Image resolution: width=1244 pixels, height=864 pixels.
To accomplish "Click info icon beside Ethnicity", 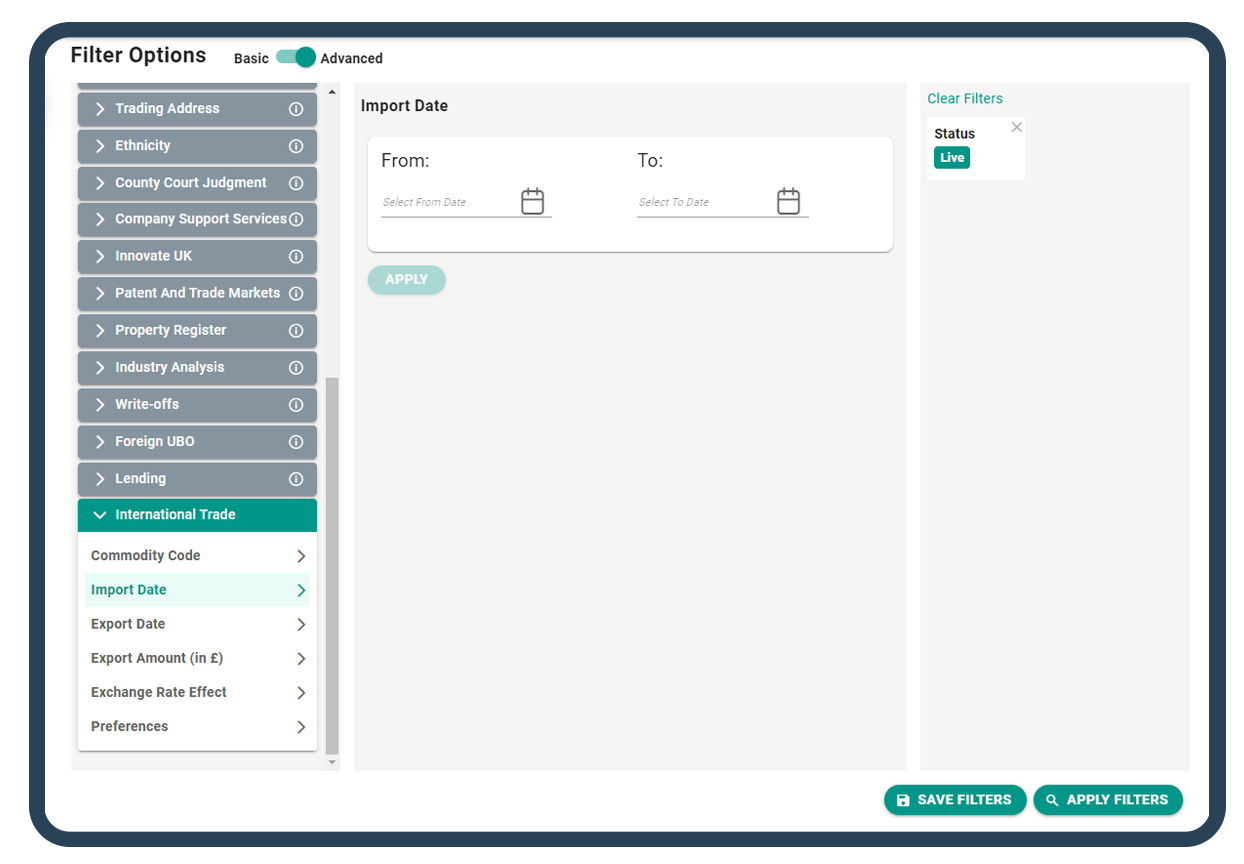I will (x=296, y=146).
